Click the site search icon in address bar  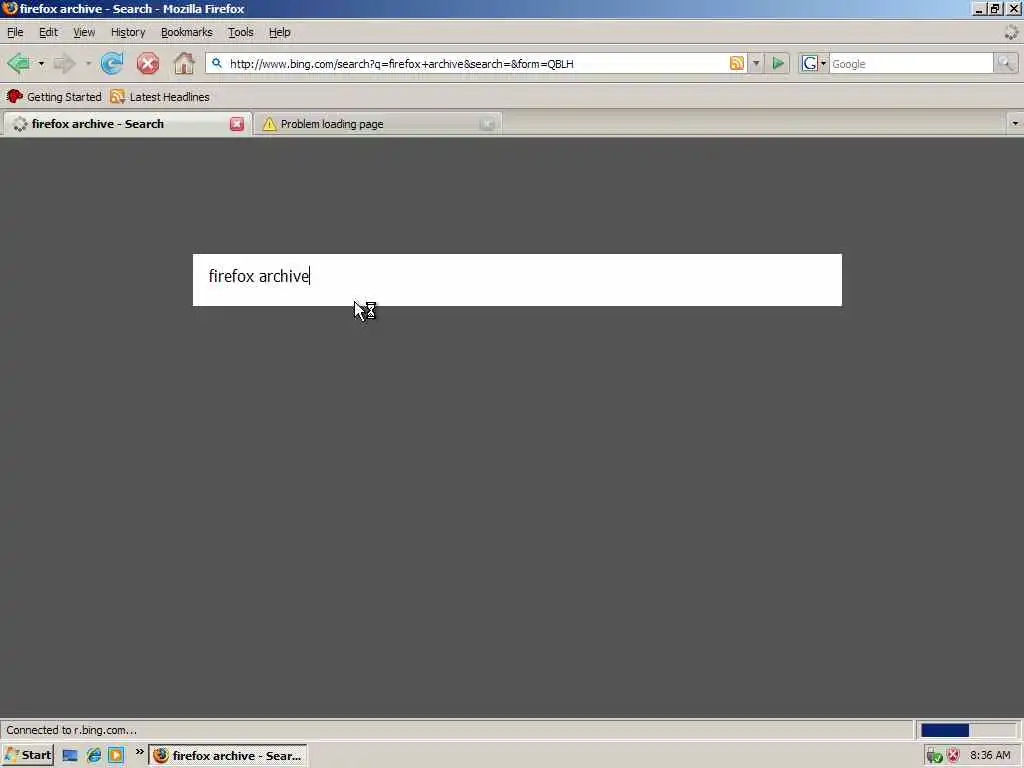tap(217, 63)
